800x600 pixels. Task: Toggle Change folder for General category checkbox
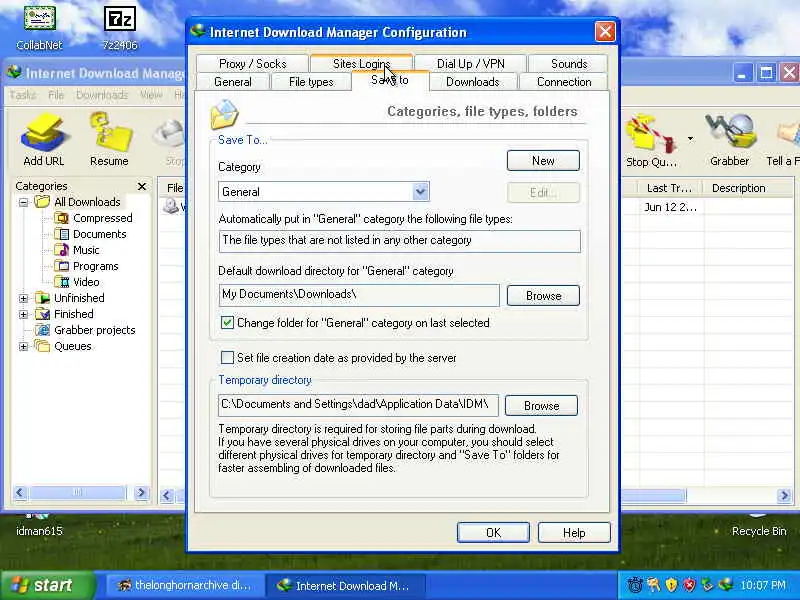tap(227, 322)
